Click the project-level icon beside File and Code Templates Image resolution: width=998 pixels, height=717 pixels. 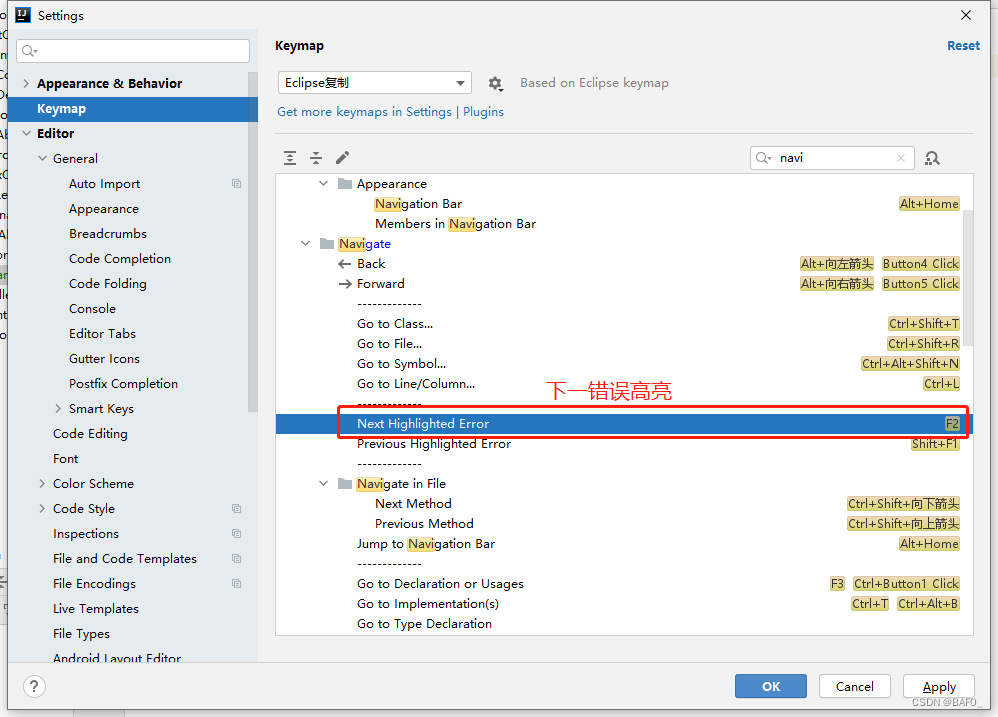tap(237, 559)
